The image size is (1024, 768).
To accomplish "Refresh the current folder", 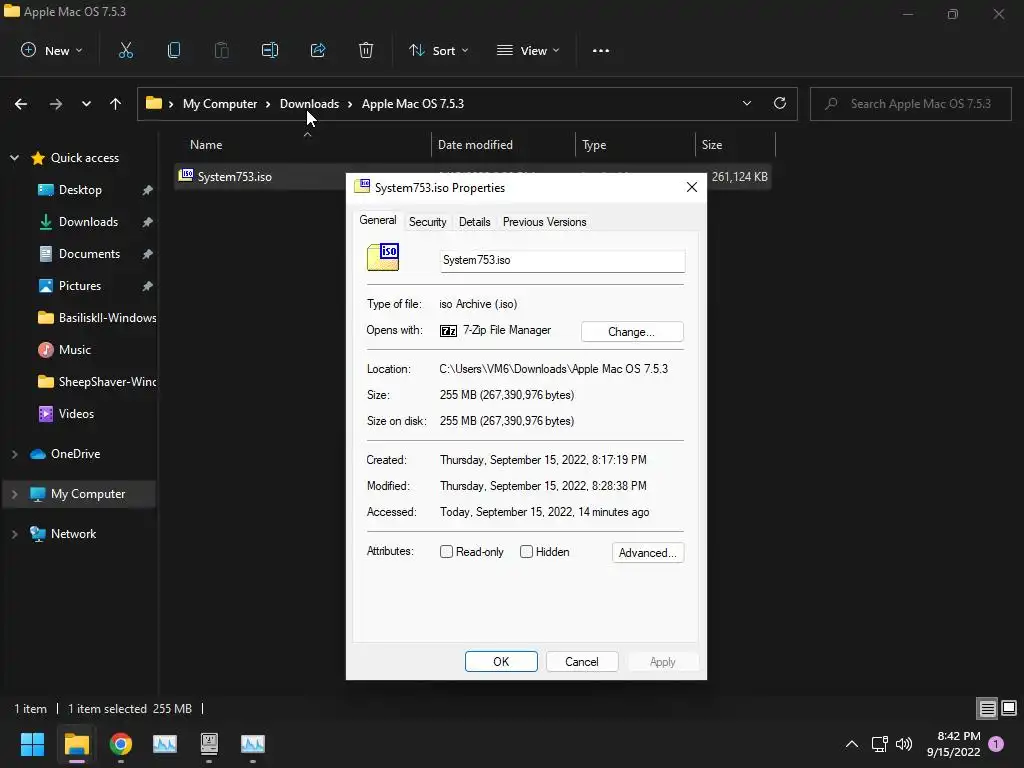I will point(780,103).
